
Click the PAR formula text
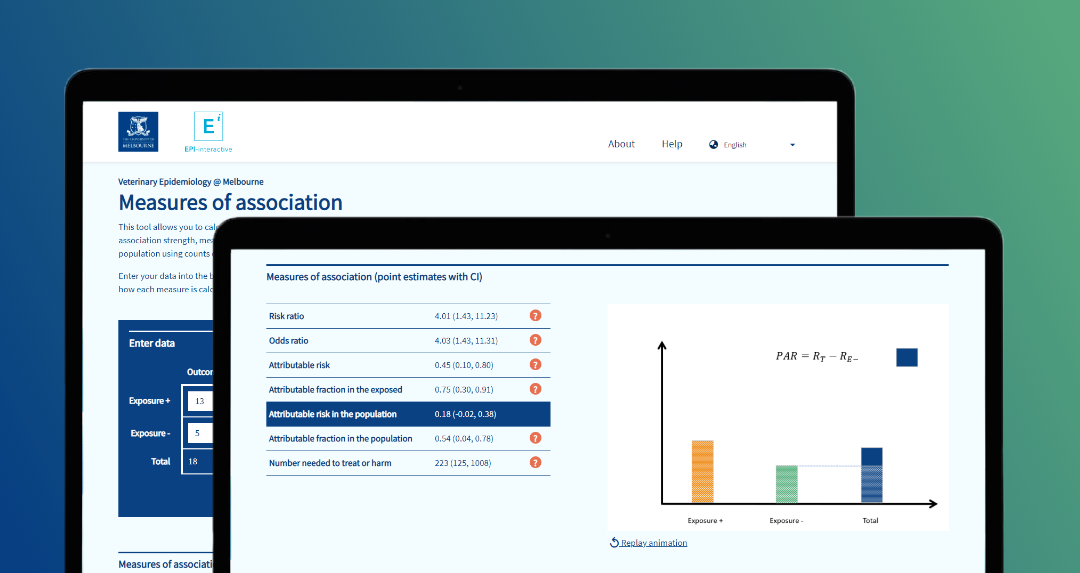coord(817,357)
